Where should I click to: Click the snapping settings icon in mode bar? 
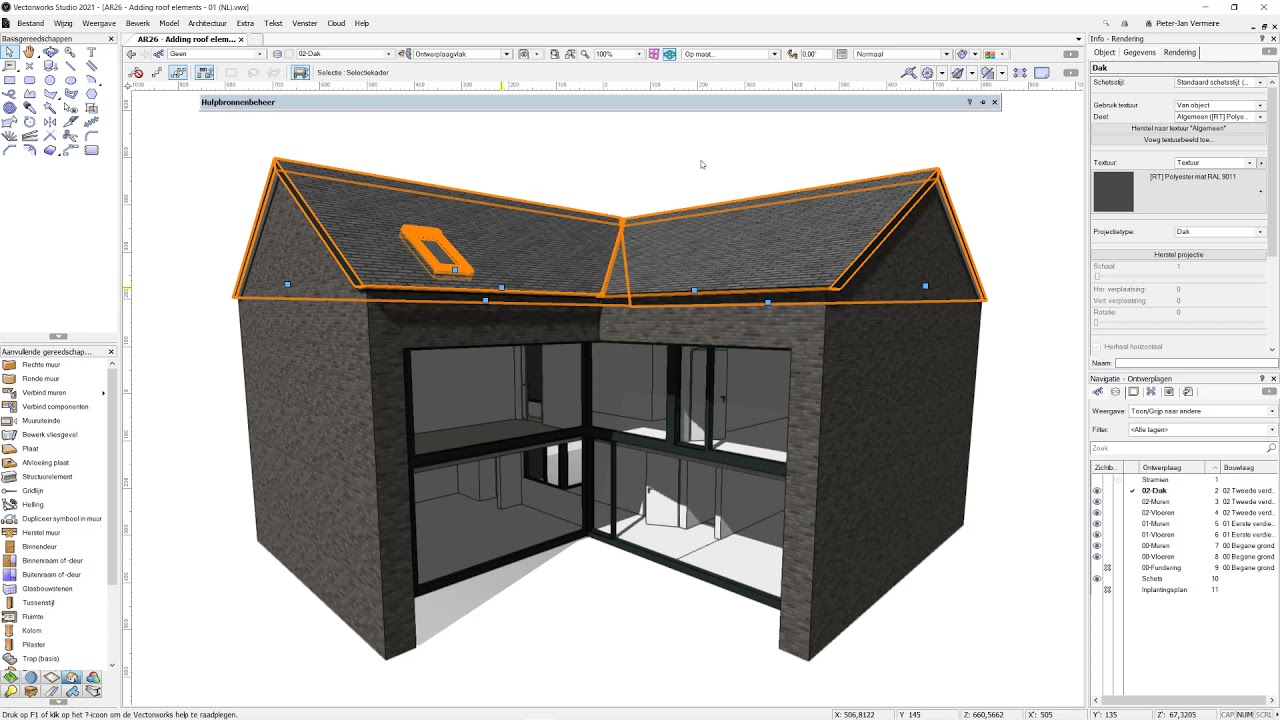pyautogui.click(x=927, y=73)
